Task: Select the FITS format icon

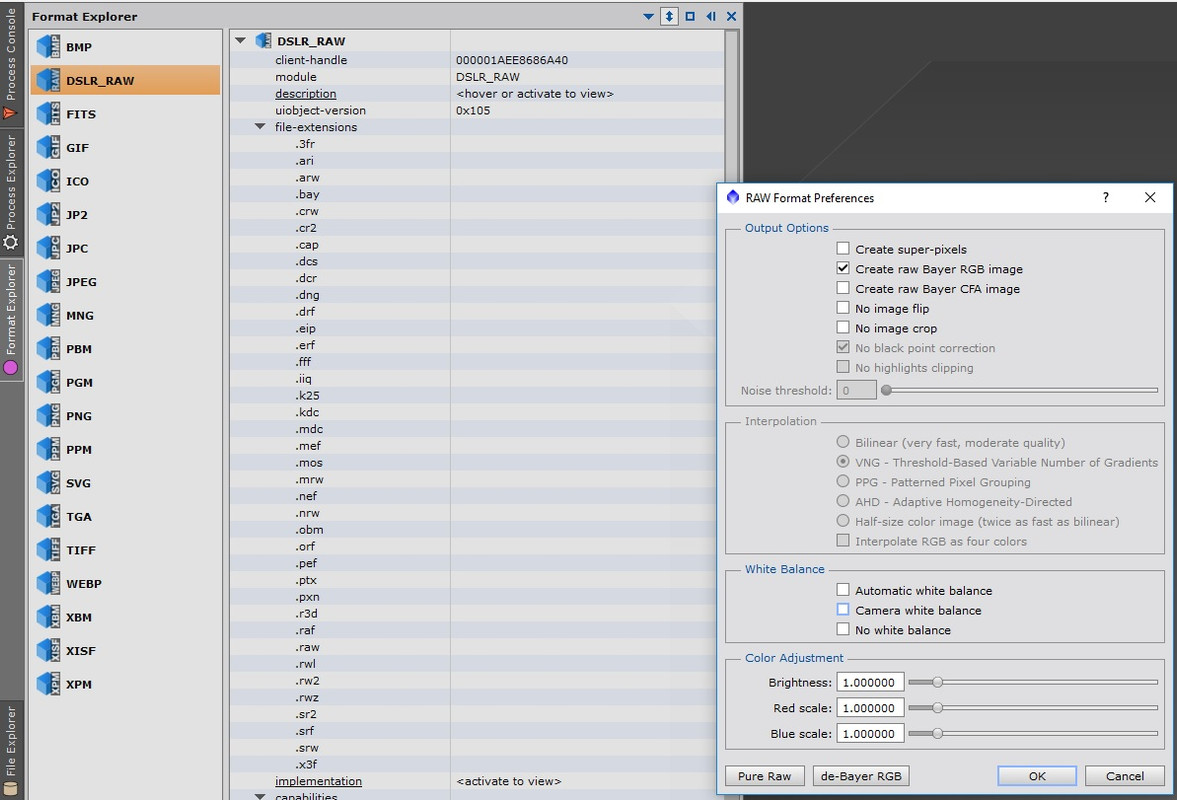Action: pos(49,114)
